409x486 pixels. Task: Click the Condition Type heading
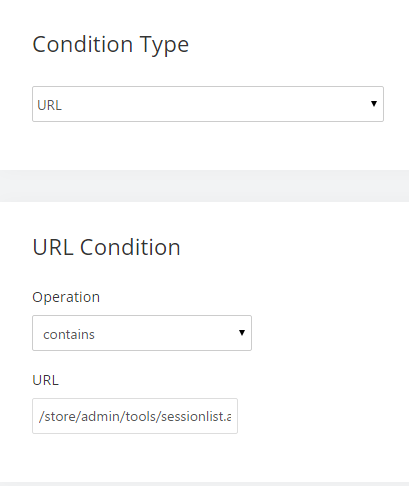(111, 45)
